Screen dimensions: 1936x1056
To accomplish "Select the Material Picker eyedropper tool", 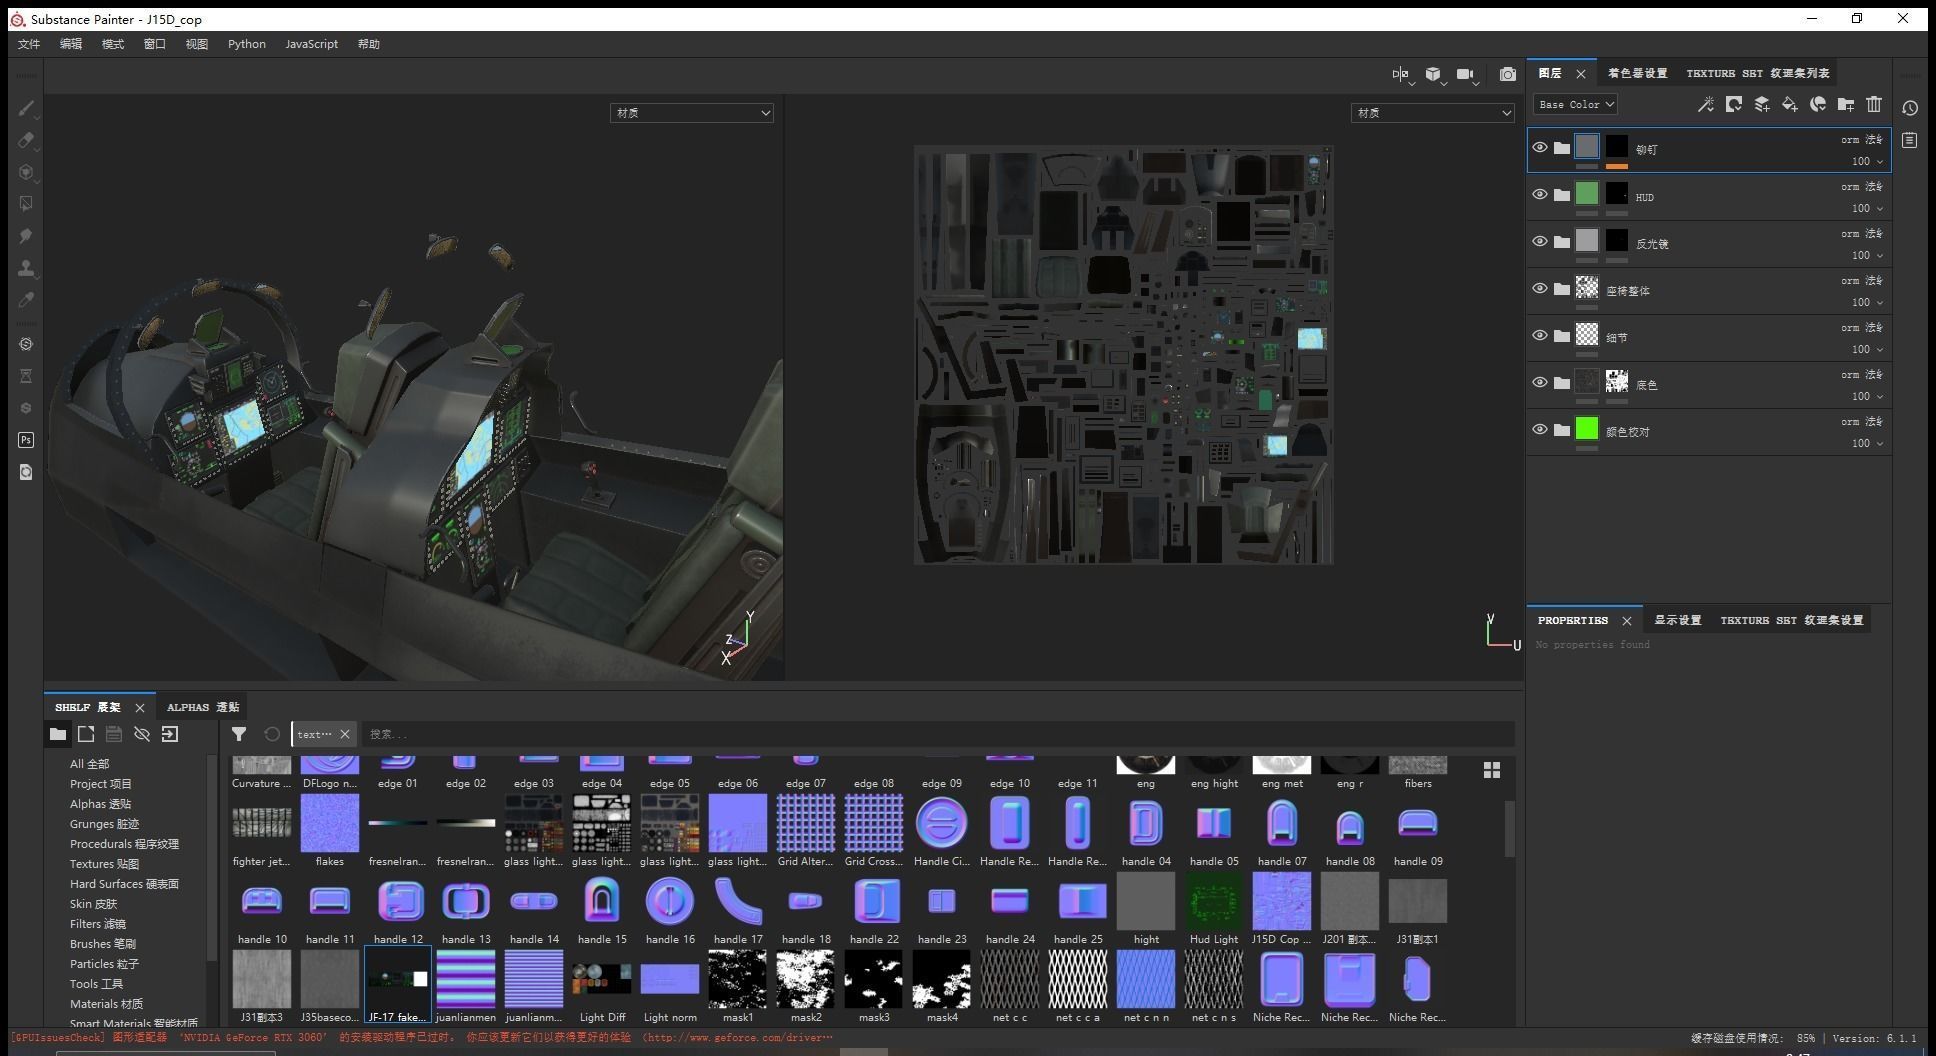I will point(26,300).
